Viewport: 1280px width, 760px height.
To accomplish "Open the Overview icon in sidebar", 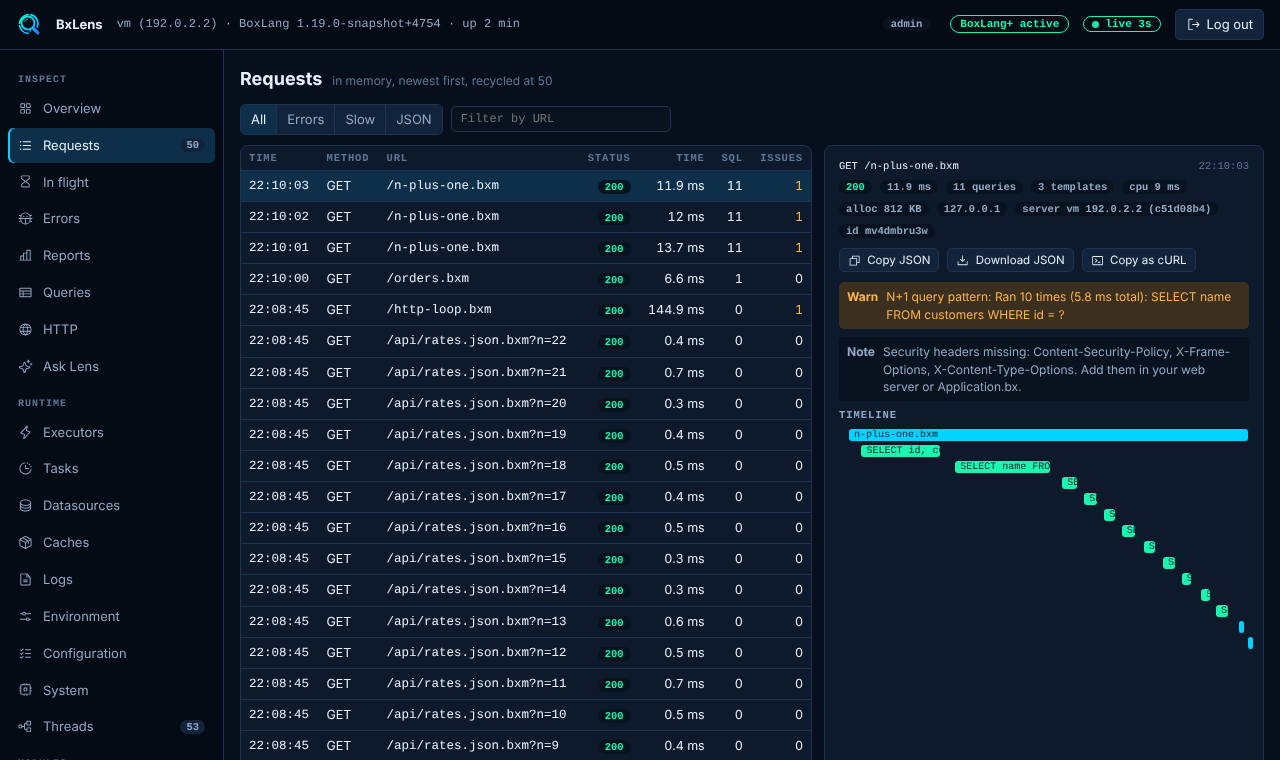I will [x=26, y=108].
